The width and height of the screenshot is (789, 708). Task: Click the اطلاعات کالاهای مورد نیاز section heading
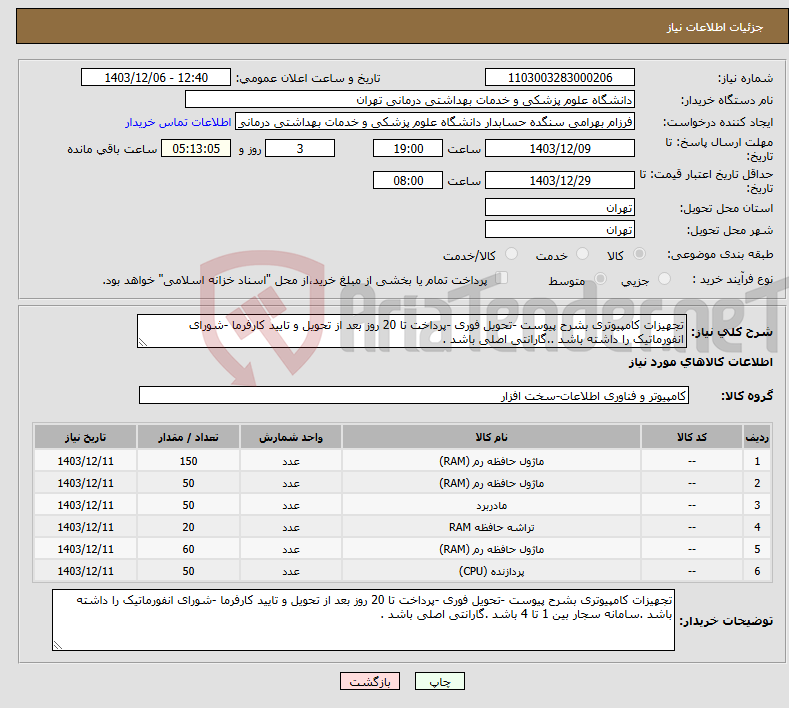tap(700, 362)
